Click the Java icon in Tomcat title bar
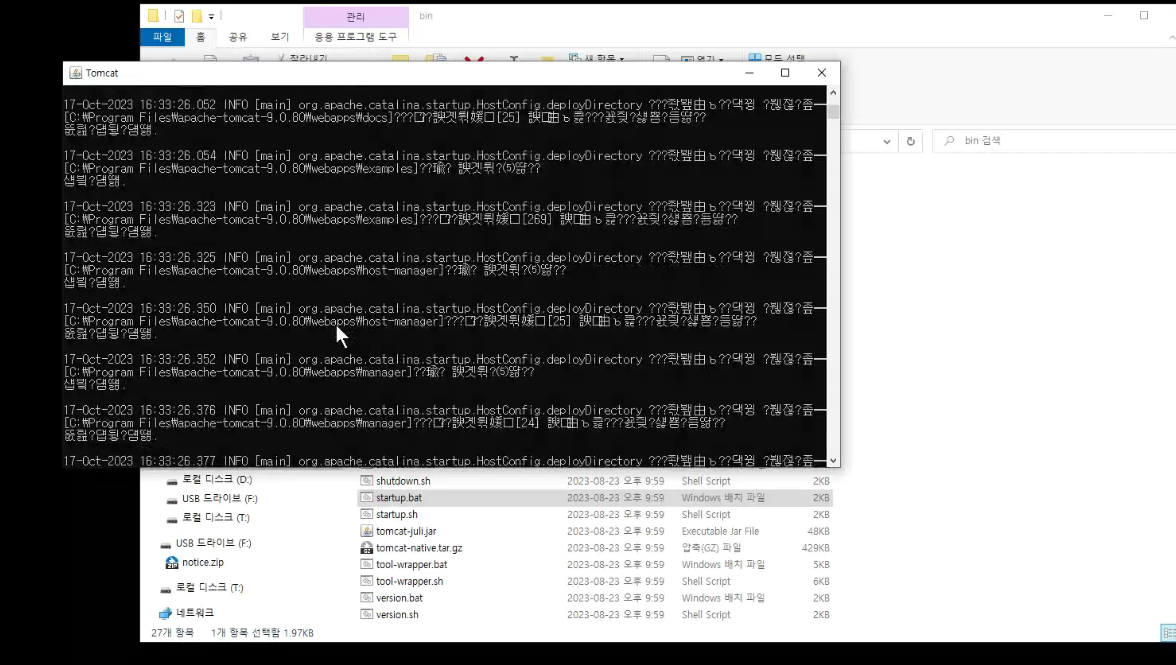The width and height of the screenshot is (1176, 665). [75, 73]
